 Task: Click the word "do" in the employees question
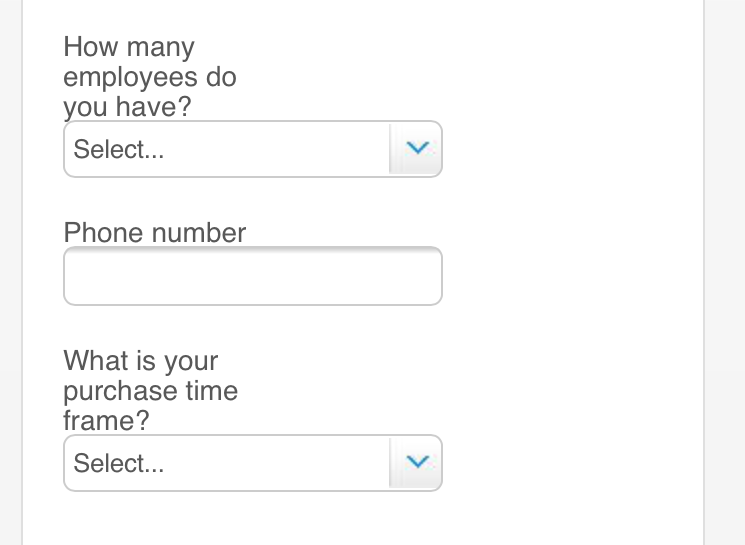tap(221, 77)
